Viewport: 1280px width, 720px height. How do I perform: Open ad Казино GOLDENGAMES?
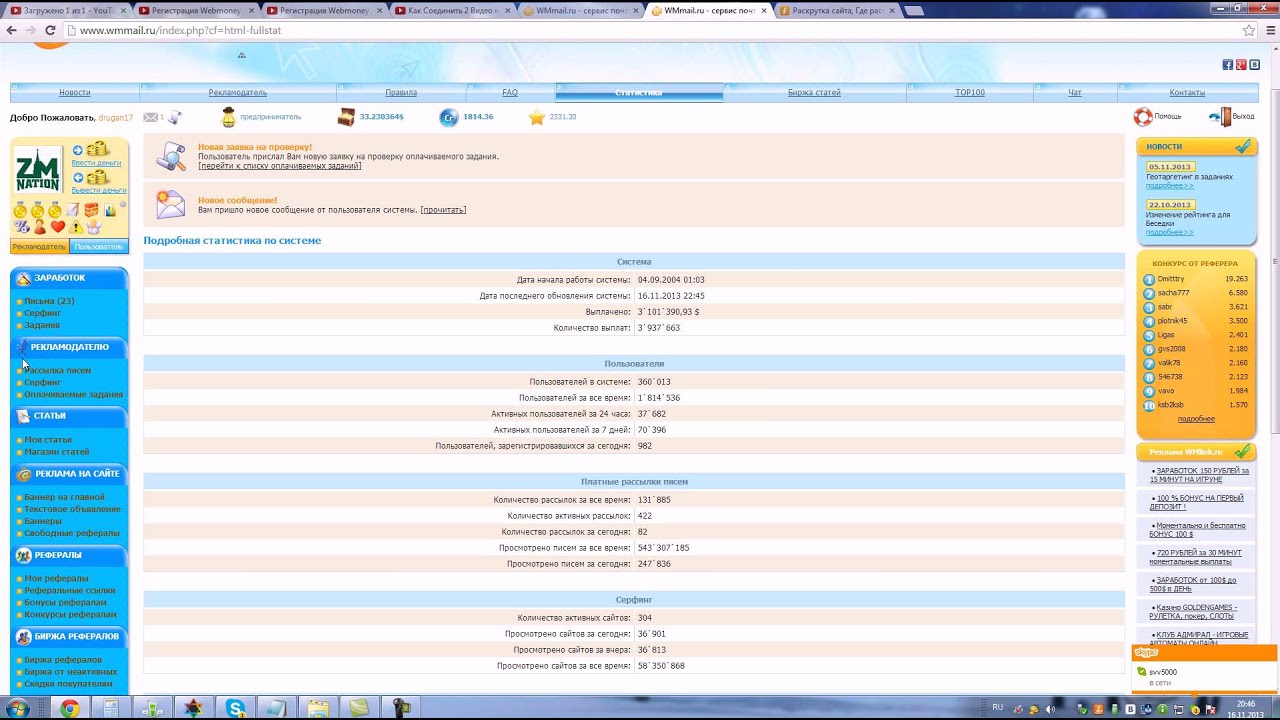pyautogui.click(x=1194, y=612)
